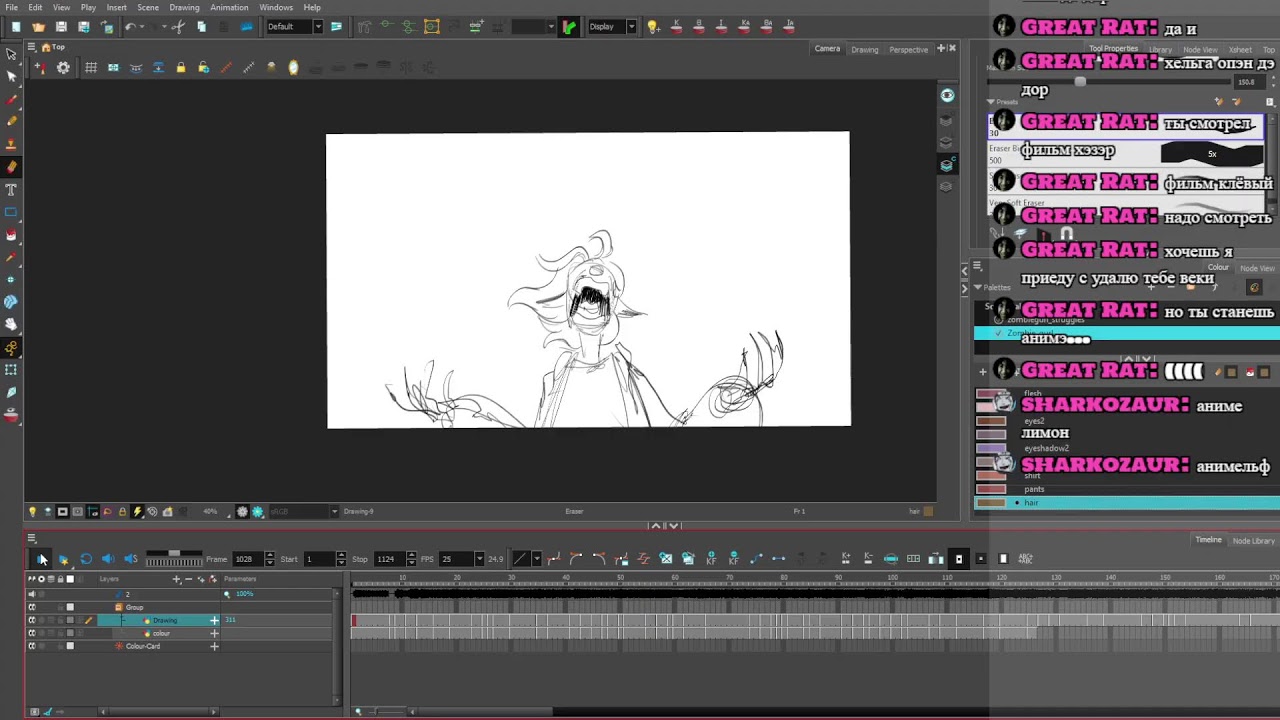
Task: Toggle the grid icon in Camera view toolbar
Action: point(91,68)
